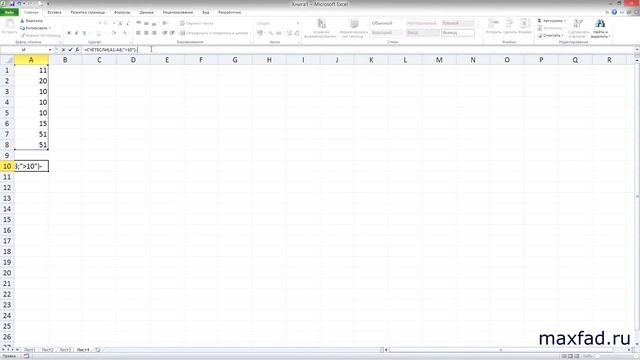Screen dimensions: 640x360
Task: Toggle Wrap Text (Перенос текста)
Action: pyautogui.click(x=197, y=23)
